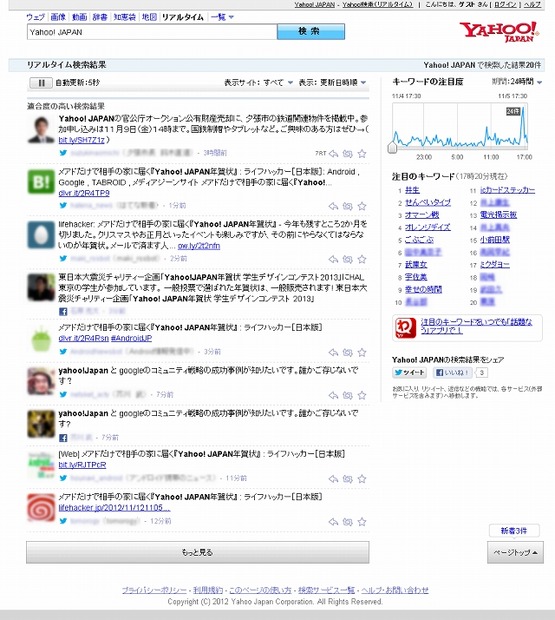Star the first yahoo!Japan と google tweet
555x620 pixels.
click(x=362, y=395)
